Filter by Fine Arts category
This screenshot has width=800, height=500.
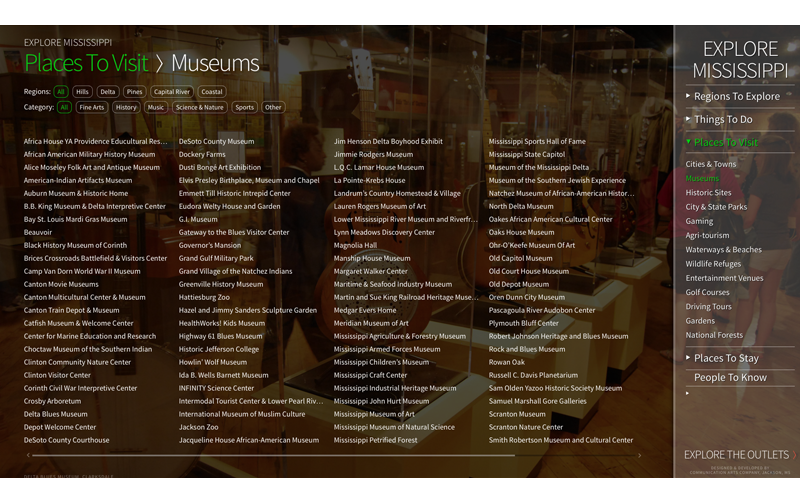point(92,107)
